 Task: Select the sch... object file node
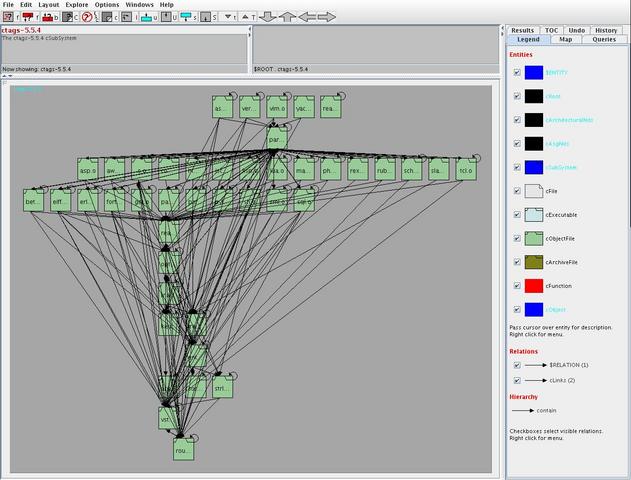pos(412,169)
